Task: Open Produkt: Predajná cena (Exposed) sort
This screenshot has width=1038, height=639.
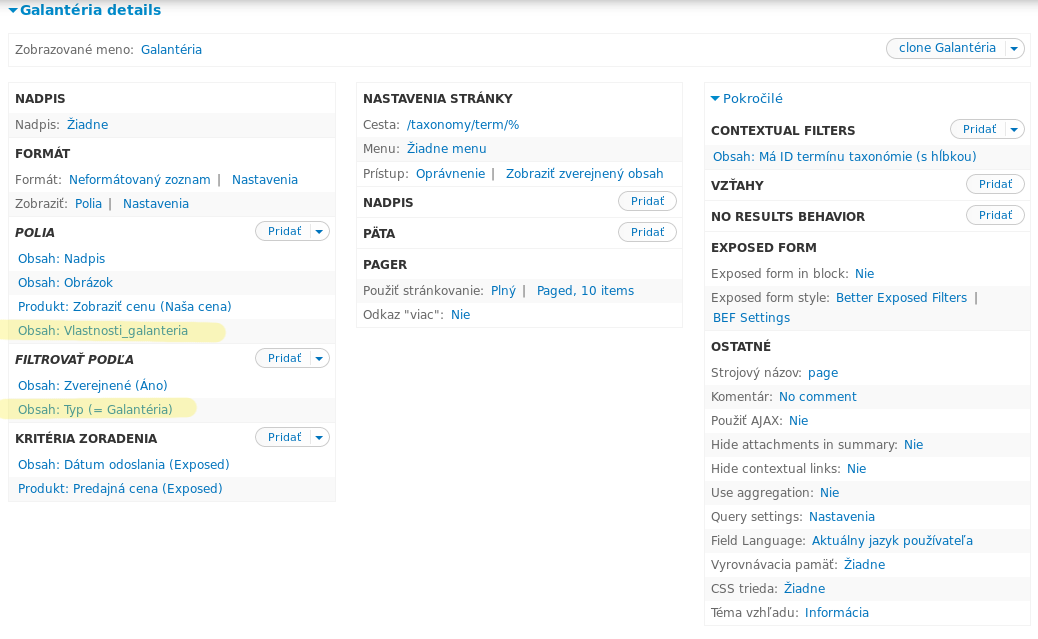Action: tap(120, 489)
